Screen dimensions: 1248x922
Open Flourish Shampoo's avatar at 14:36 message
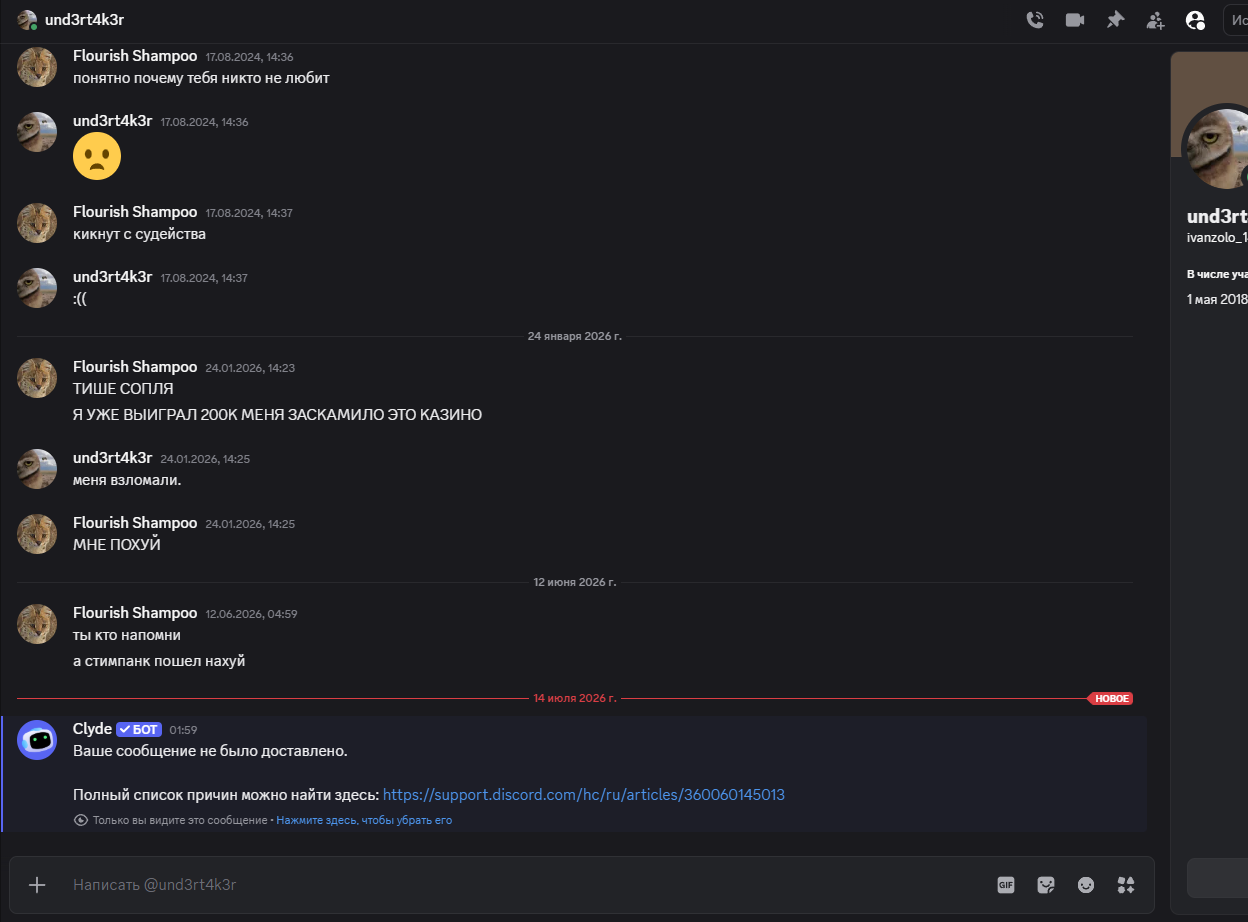(37, 67)
